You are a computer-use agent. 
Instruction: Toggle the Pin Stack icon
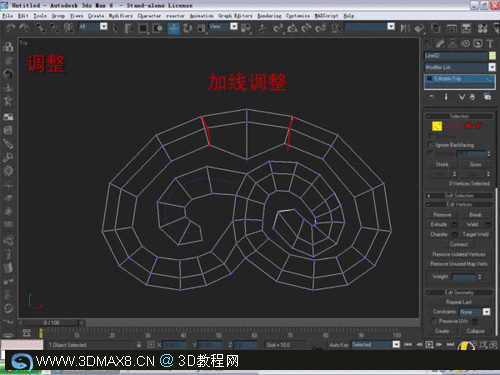[x=432, y=97]
